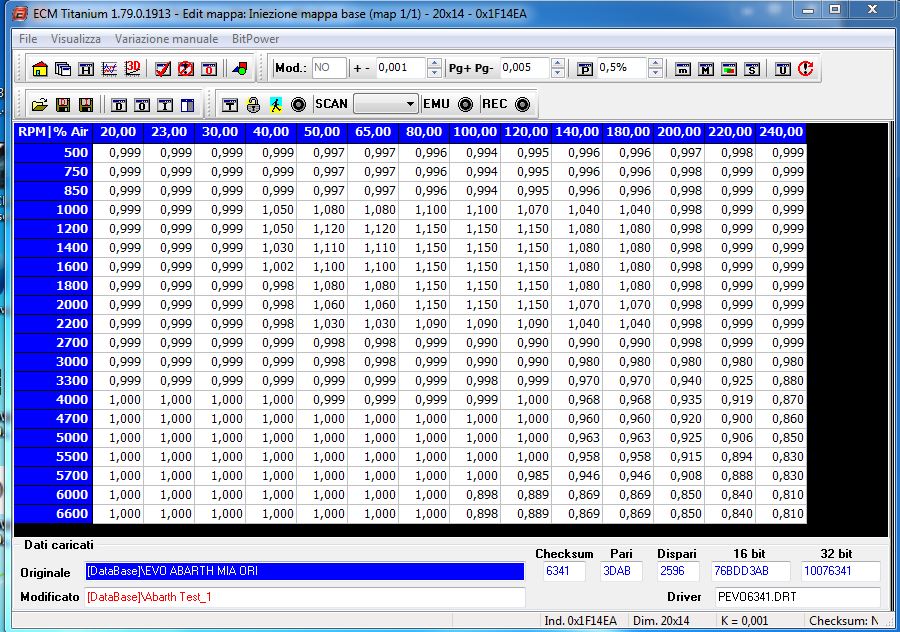This screenshot has height=632, width=900.
Task: Click the P percent window icon
Action: (x=585, y=69)
